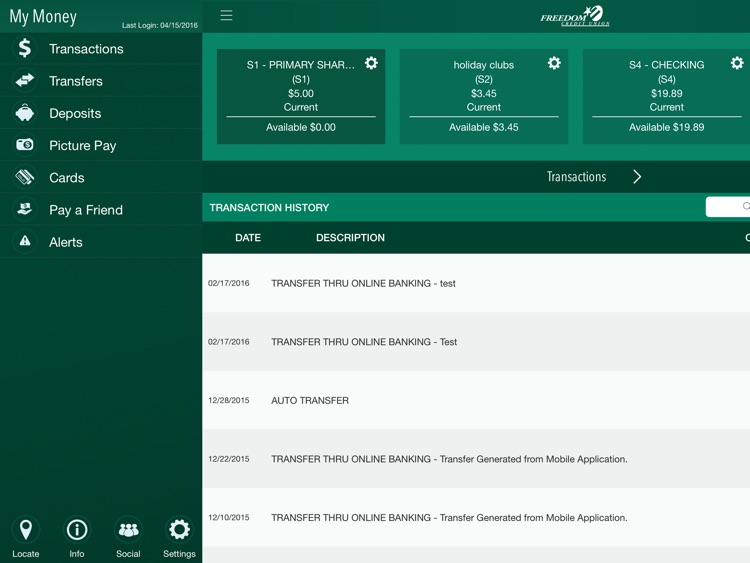
Task: Click the Transfers arrows icon
Action: point(24,80)
